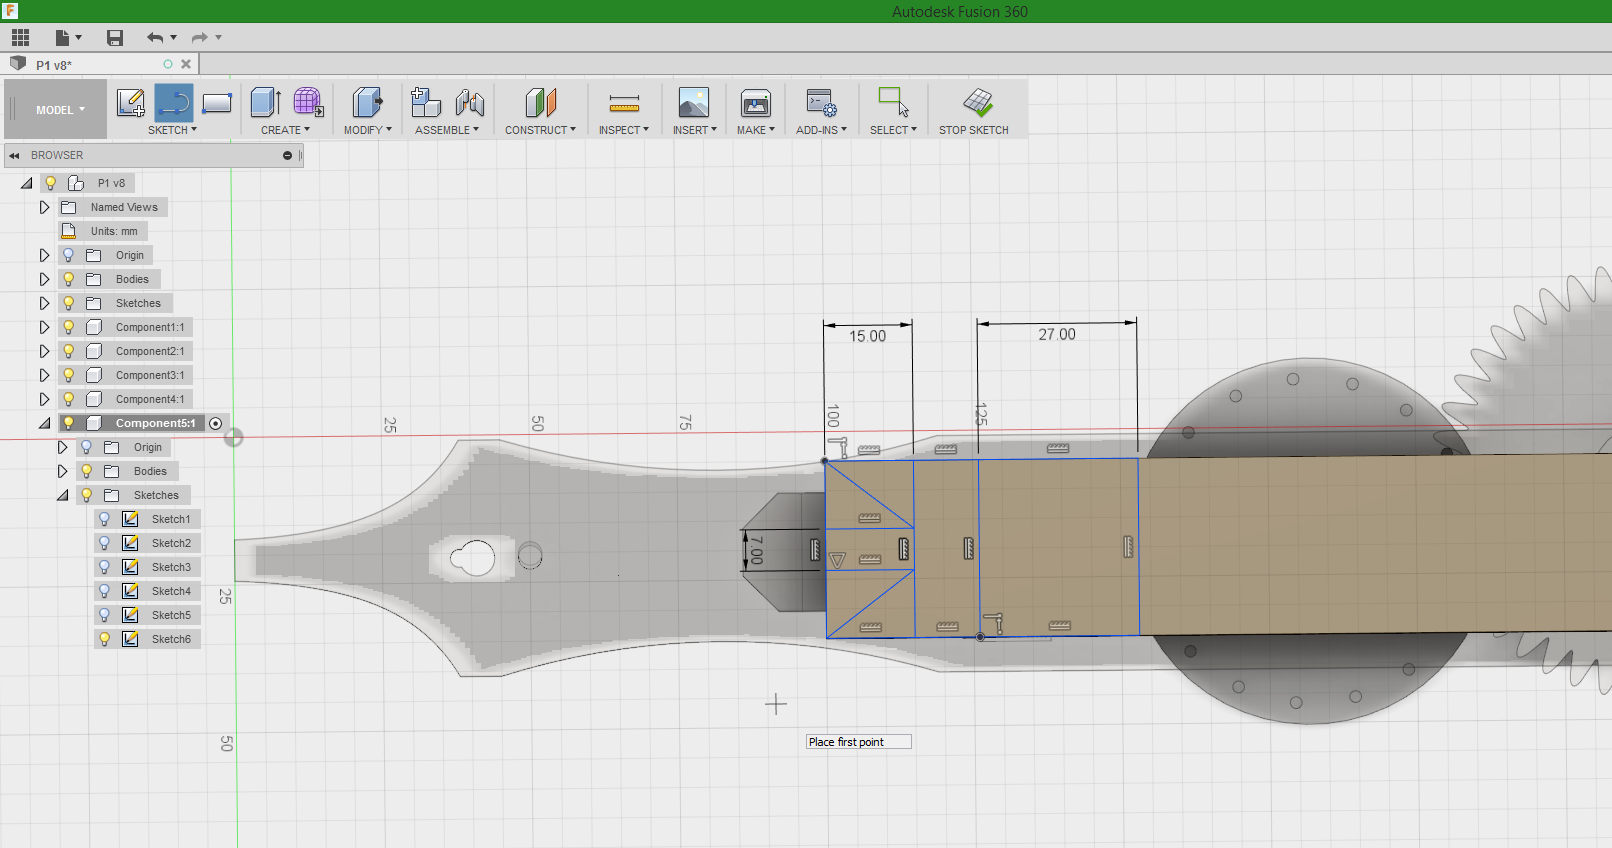The width and height of the screenshot is (1612, 848).
Task: Toggle visibility bulb of Sketch4
Action: tap(104, 591)
